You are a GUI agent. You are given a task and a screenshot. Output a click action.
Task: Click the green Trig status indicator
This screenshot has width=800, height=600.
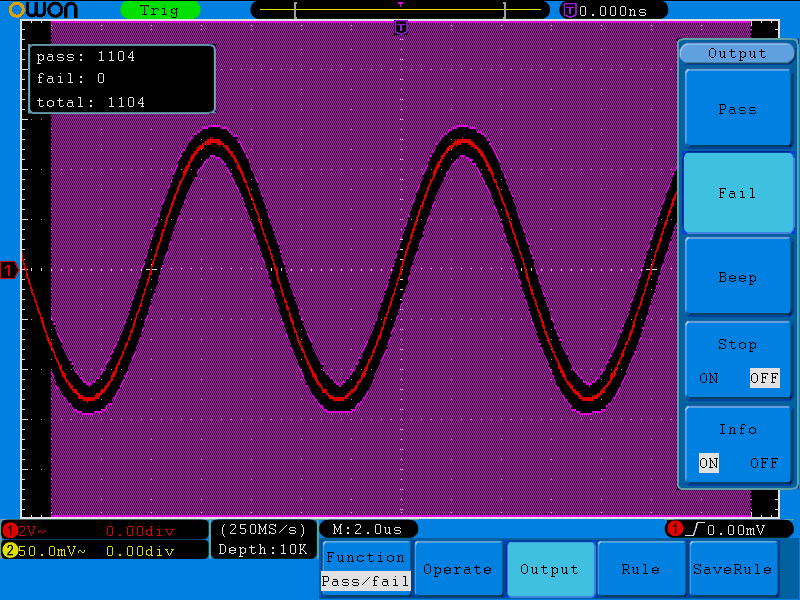point(160,10)
